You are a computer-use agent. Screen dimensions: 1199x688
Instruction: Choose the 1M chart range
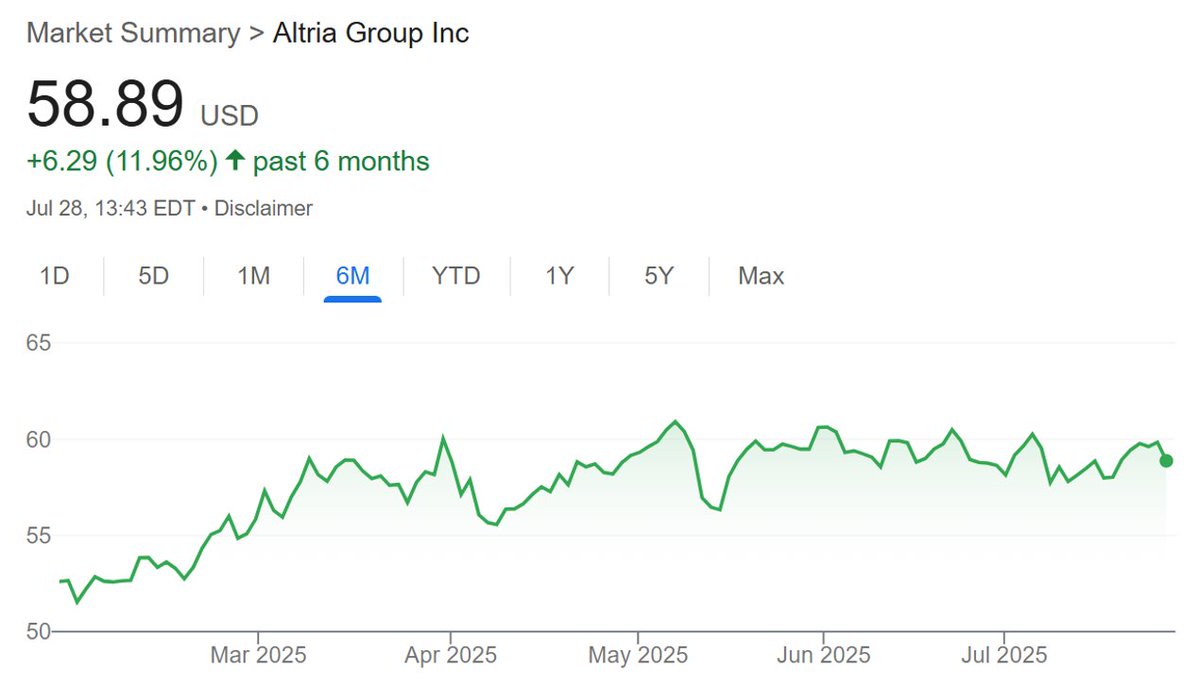tap(253, 276)
